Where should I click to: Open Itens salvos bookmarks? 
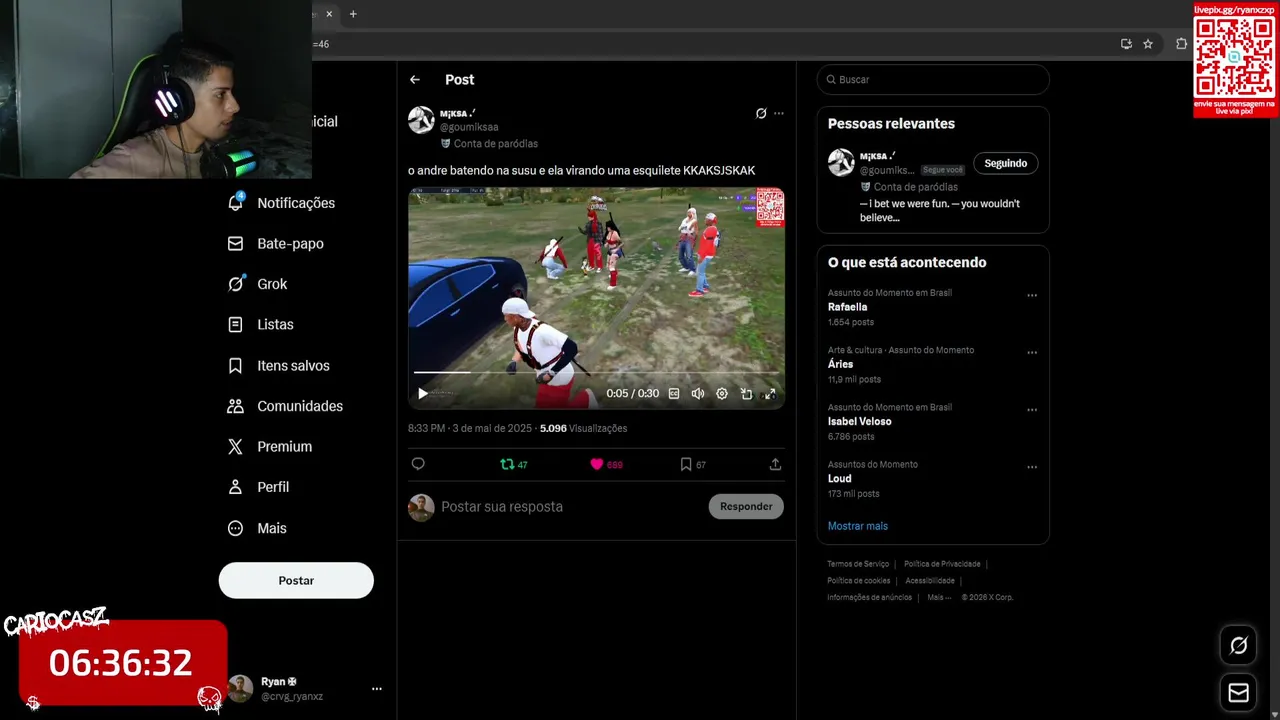pyautogui.click(x=280, y=366)
